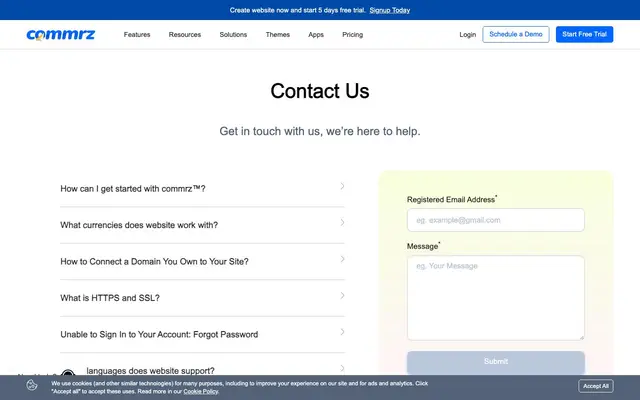Viewport: 640px width, 400px height.
Task: Click the Signup Today link
Action: (389, 10)
